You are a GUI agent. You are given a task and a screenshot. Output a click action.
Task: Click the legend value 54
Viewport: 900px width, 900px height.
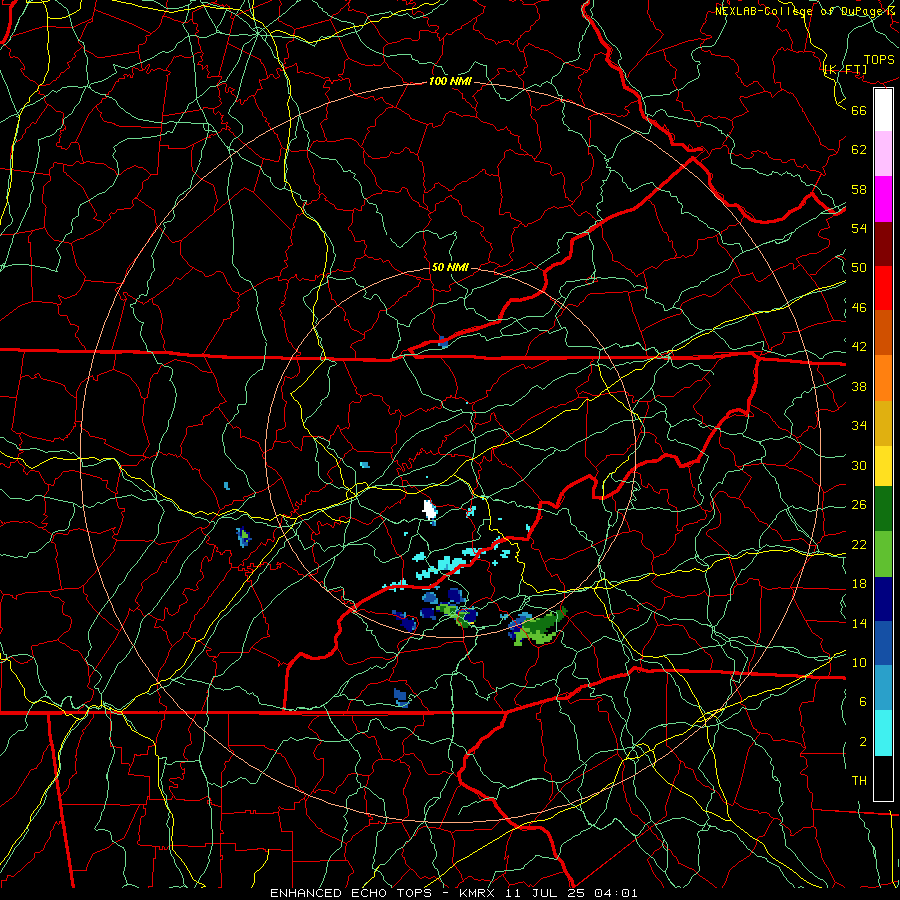(x=859, y=228)
